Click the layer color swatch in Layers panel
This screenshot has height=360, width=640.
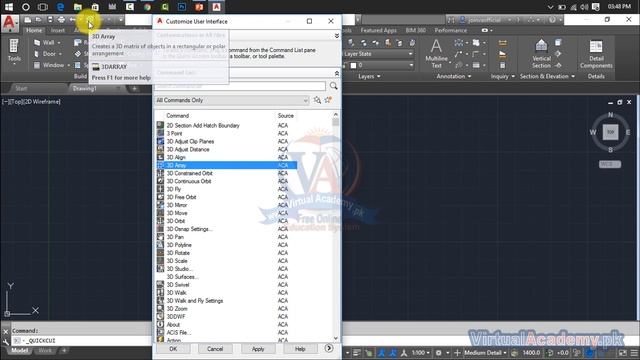pyautogui.click(x=353, y=65)
